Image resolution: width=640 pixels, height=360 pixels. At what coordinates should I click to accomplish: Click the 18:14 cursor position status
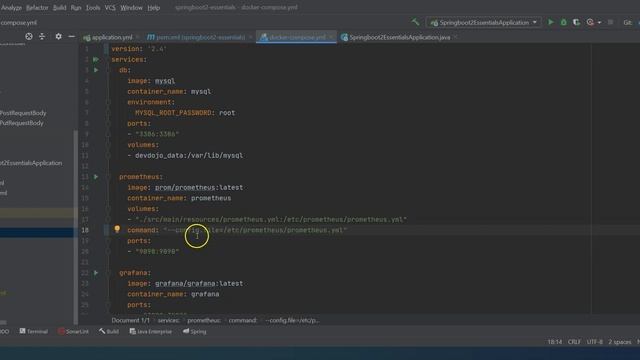pyautogui.click(x=554, y=342)
